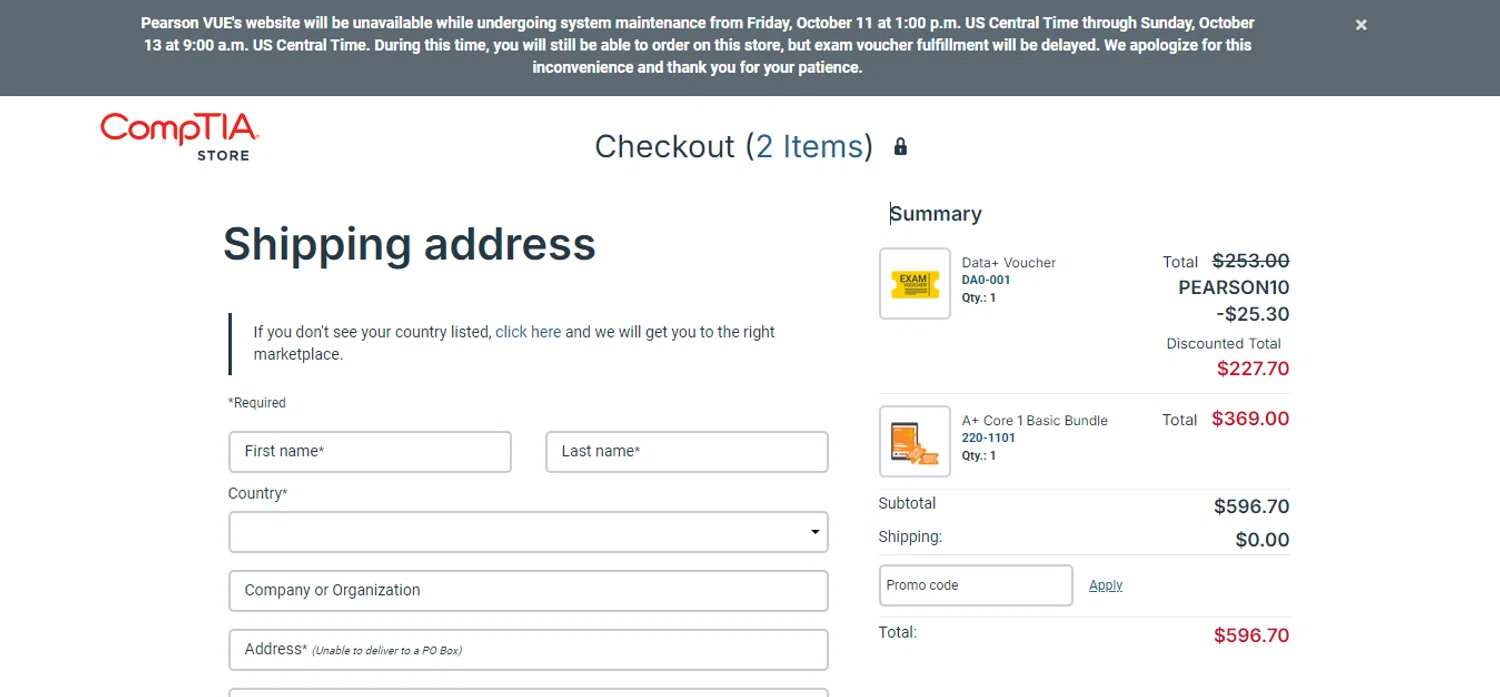Dismiss the Pearson VUE maintenance banner
Image resolution: width=1500 pixels, height=697 pixels.
[1361, 25]
